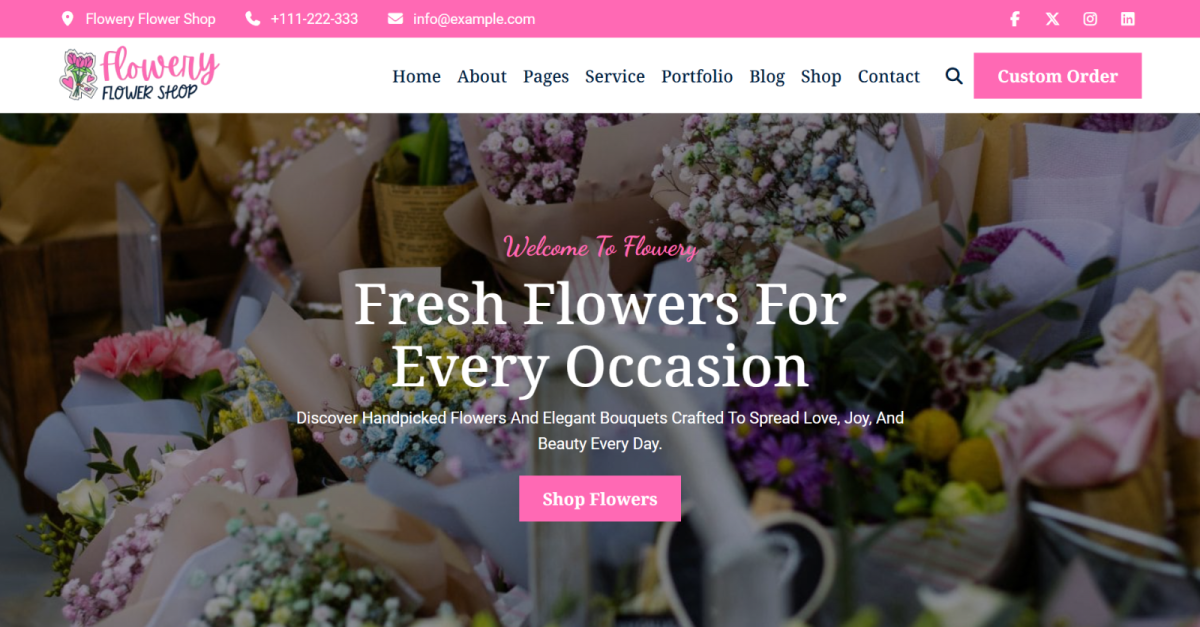Visit the Instagram icon link
Viewport: 1200px width, 627px height.
[x=1090, y=19]
